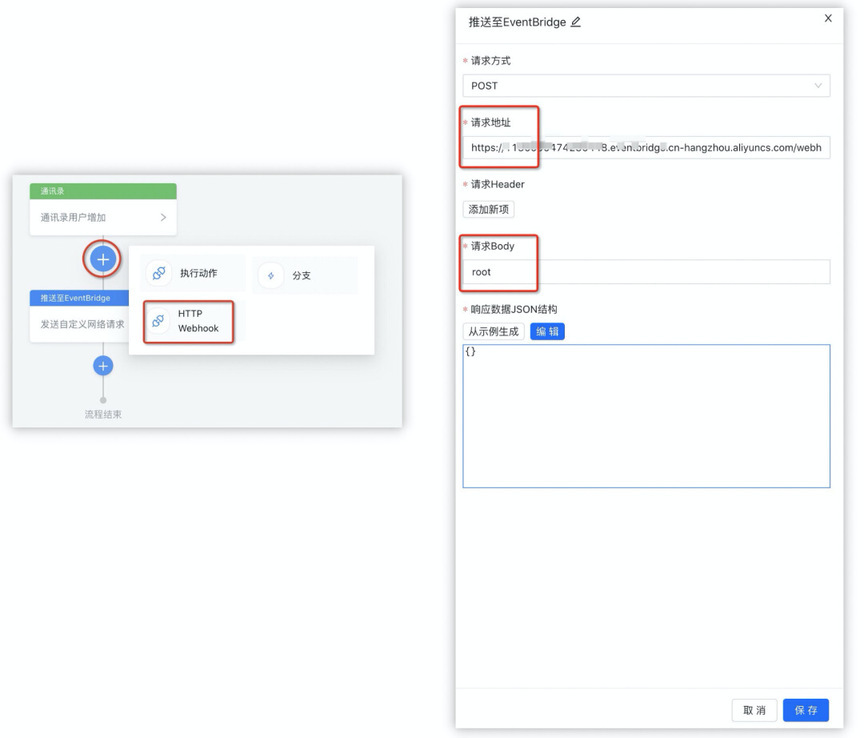Select the blue 推送至EventBridge node header
864x738 pixels.
point(79,298)
